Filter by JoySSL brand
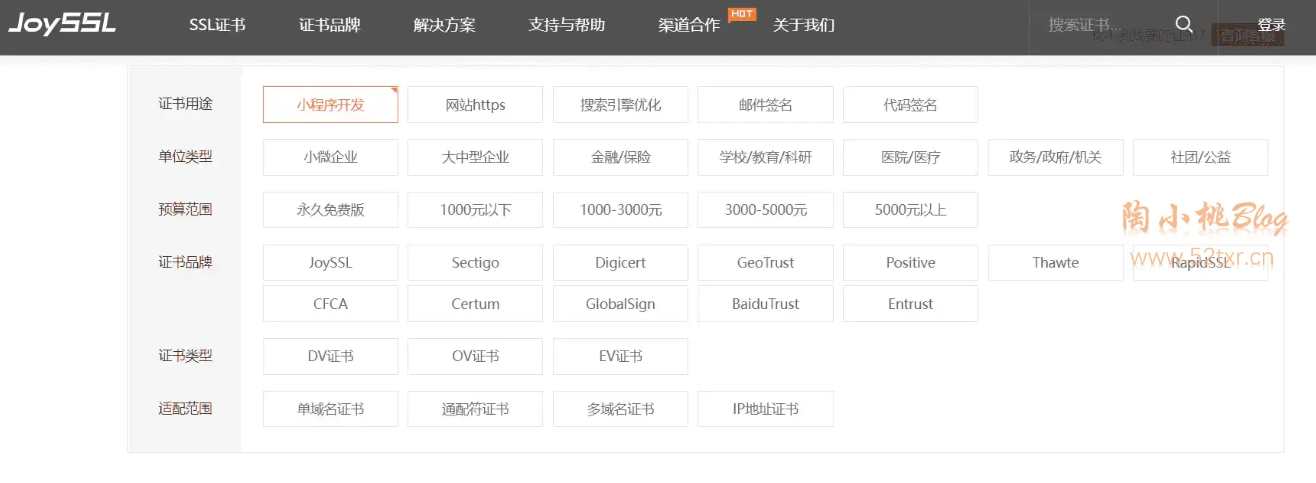This screenshot has height=483, width=1316. pyautogui.click(x=330, y=263)
